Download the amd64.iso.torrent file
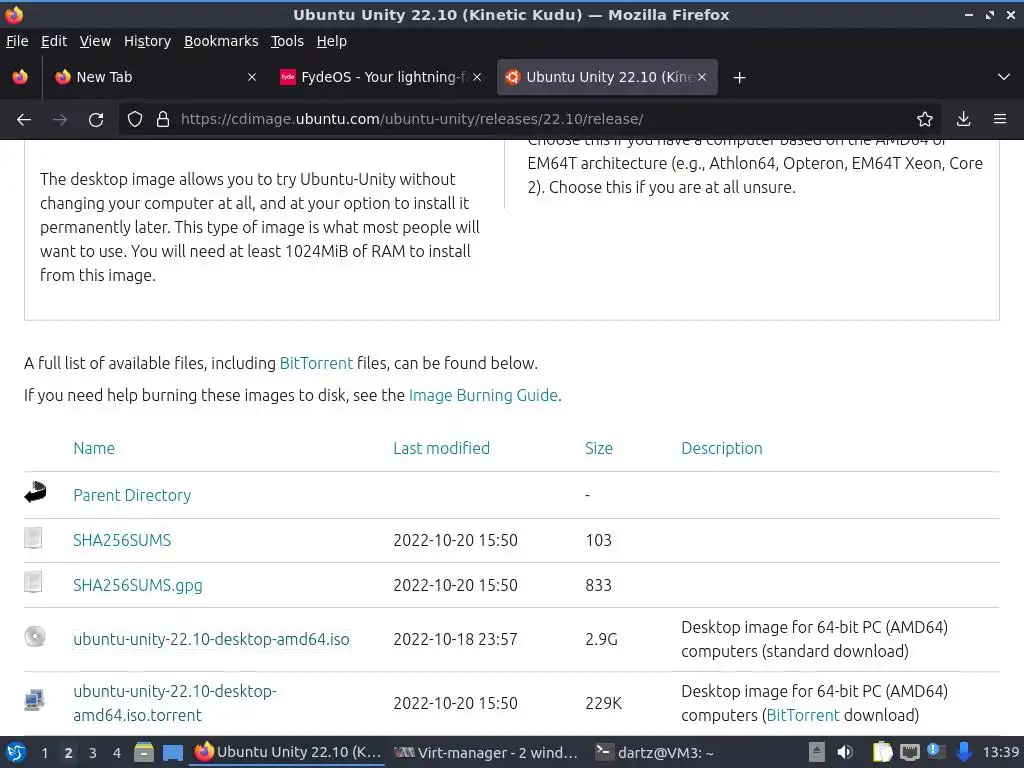The width and height of the screenshot is (1024, 768). 175,703
